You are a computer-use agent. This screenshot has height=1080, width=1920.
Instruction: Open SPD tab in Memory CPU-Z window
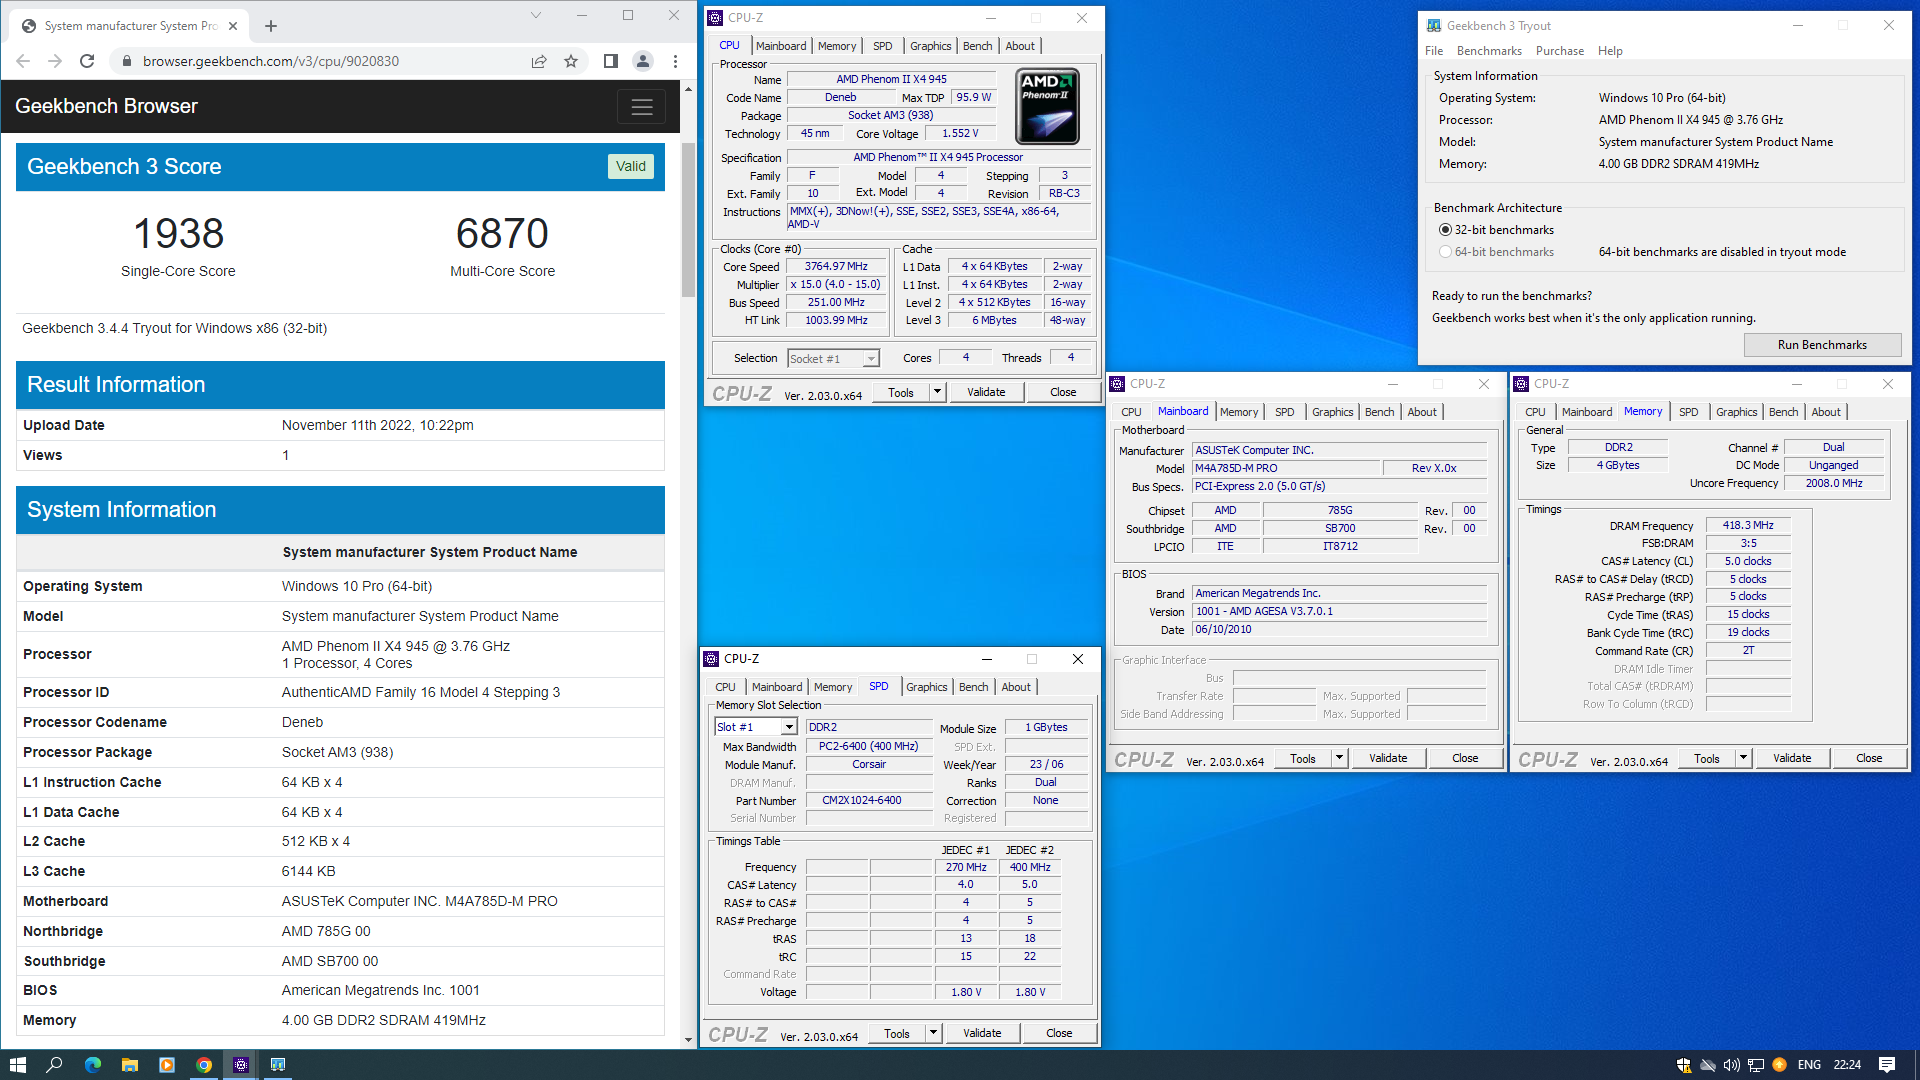click(x=1688, y=412)
